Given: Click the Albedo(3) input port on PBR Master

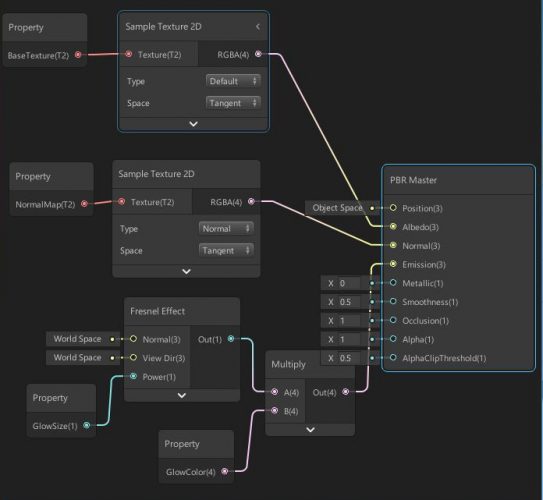Looking at the screenshot, I should click(393, 226).
